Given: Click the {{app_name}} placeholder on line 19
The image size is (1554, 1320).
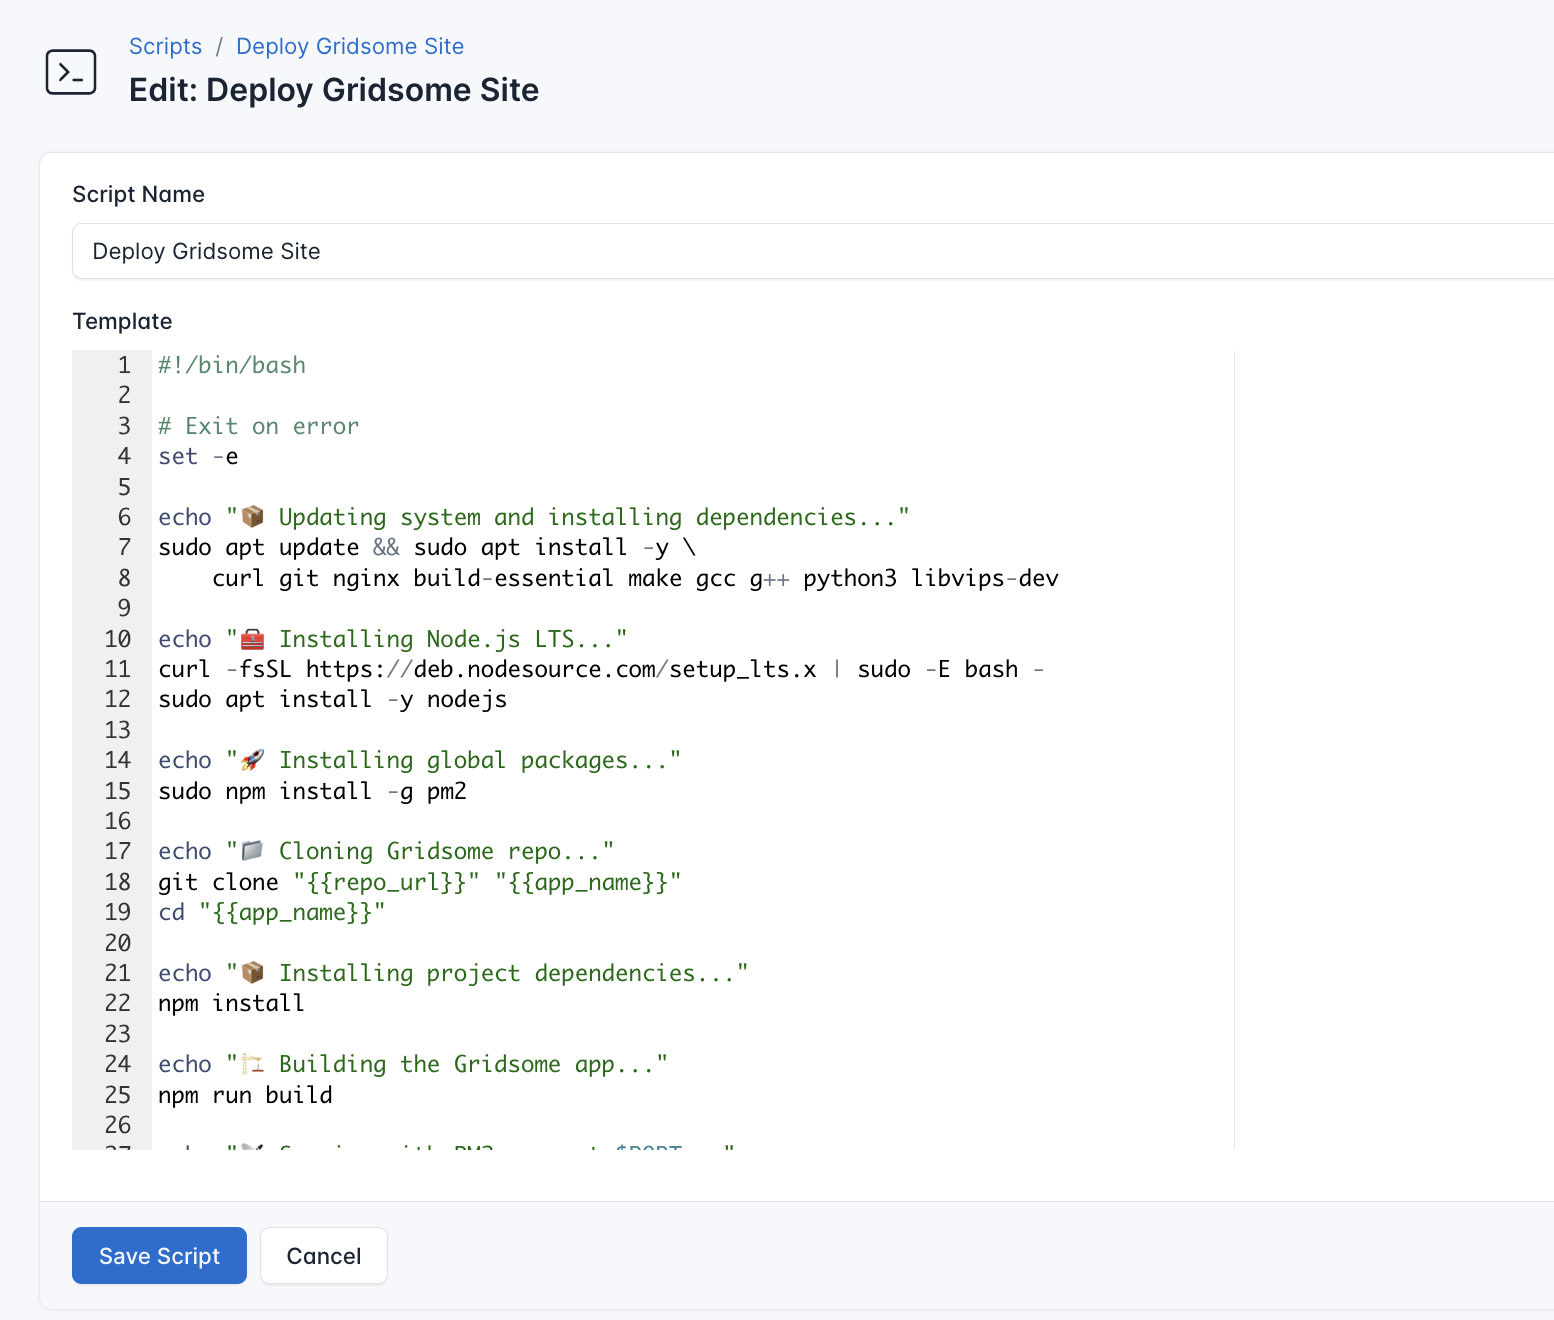Looking at the screenshot, I should click(290, 912).
